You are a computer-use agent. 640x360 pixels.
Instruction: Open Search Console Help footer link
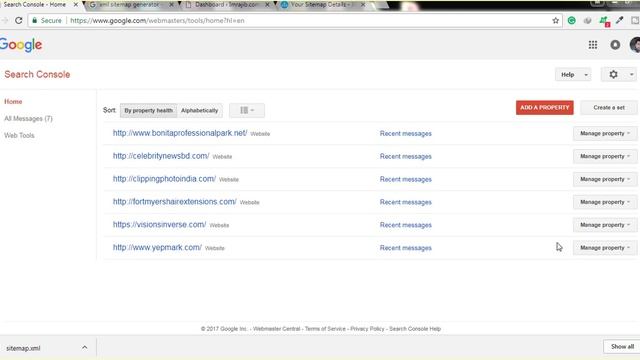(415, 329)
